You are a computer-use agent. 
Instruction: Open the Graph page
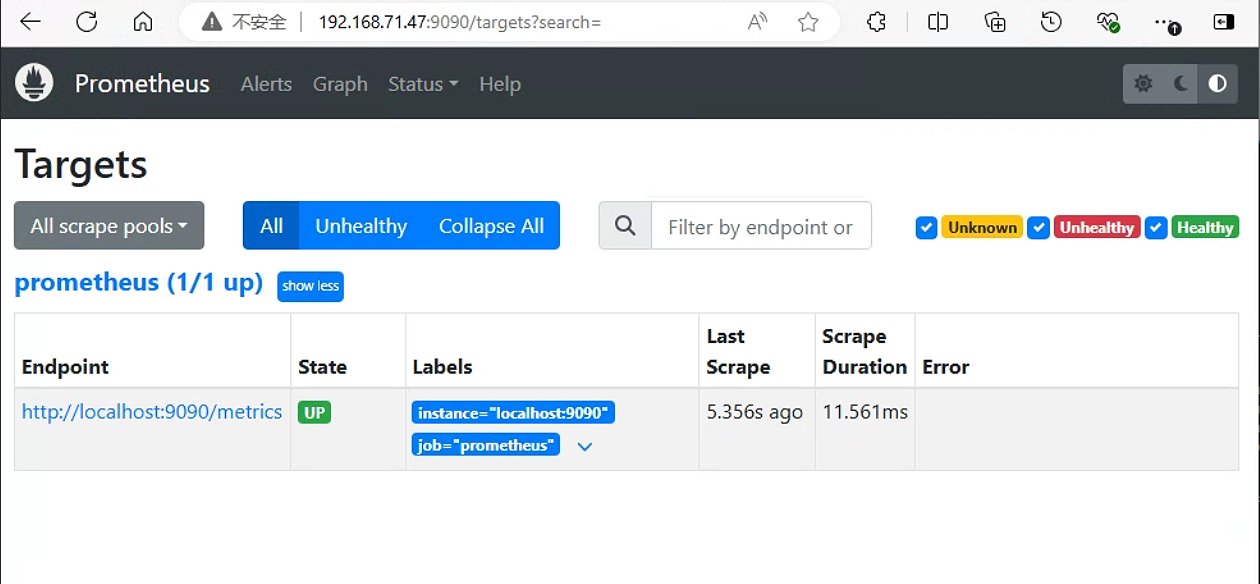pos(340,84)
